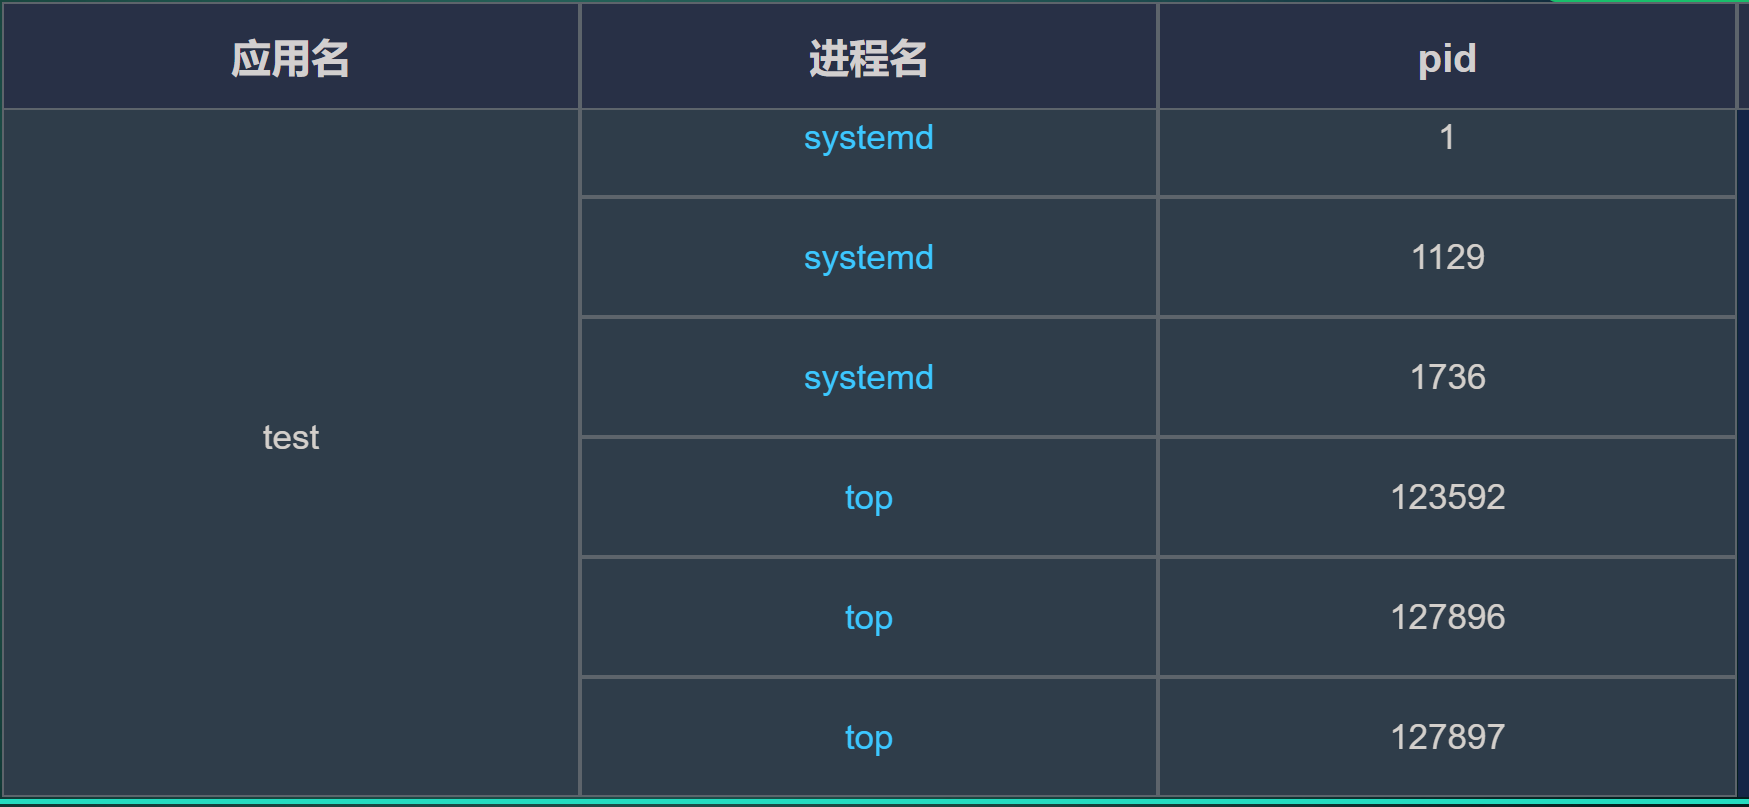Select the pid cell containing 127897

[x=1447, y=738]
